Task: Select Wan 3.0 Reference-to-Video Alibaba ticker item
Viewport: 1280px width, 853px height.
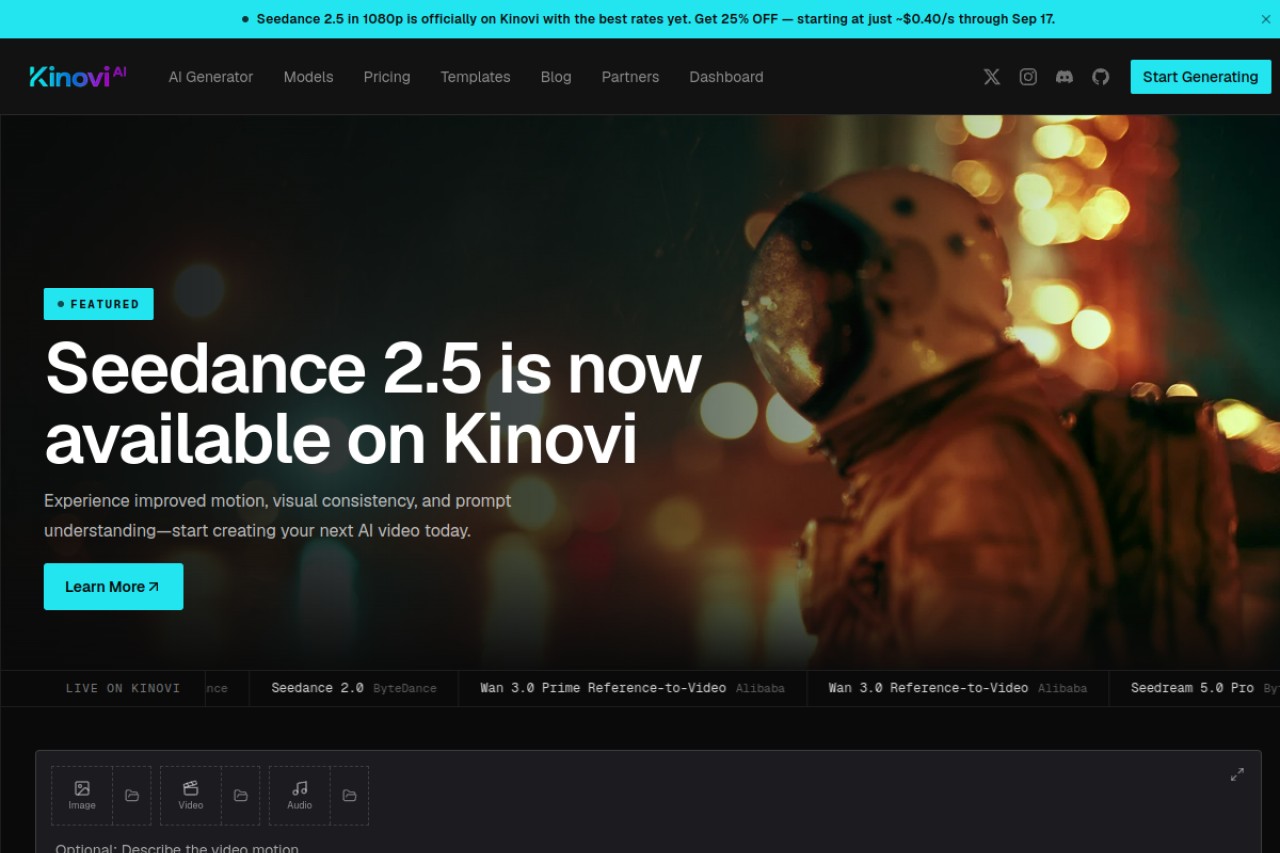Action: (x=957, y=688)
